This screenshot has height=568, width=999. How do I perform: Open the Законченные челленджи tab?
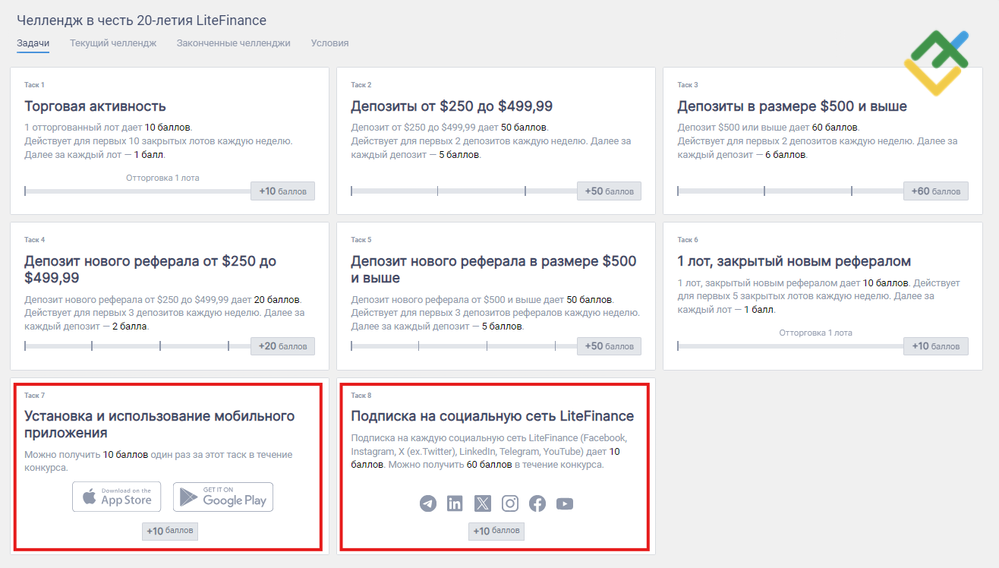(x=233, y=43)
